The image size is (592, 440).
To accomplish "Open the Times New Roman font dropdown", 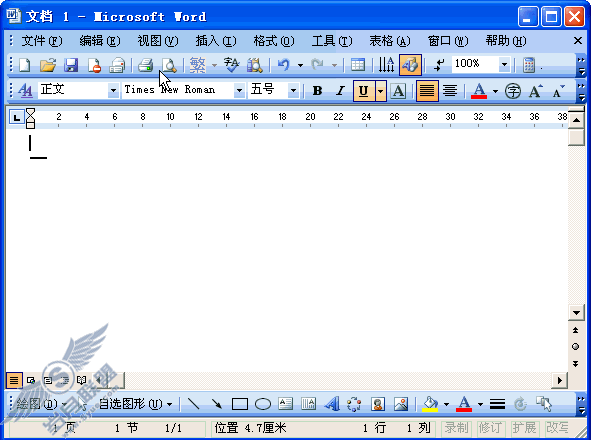I will coord(239,90).
